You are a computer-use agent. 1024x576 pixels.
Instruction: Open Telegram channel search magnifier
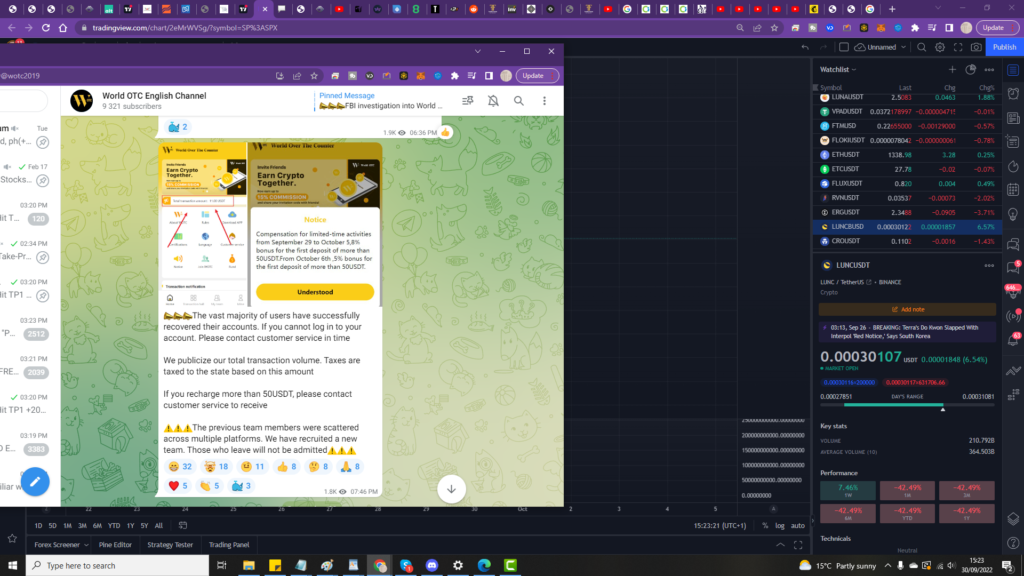point(519,101)
